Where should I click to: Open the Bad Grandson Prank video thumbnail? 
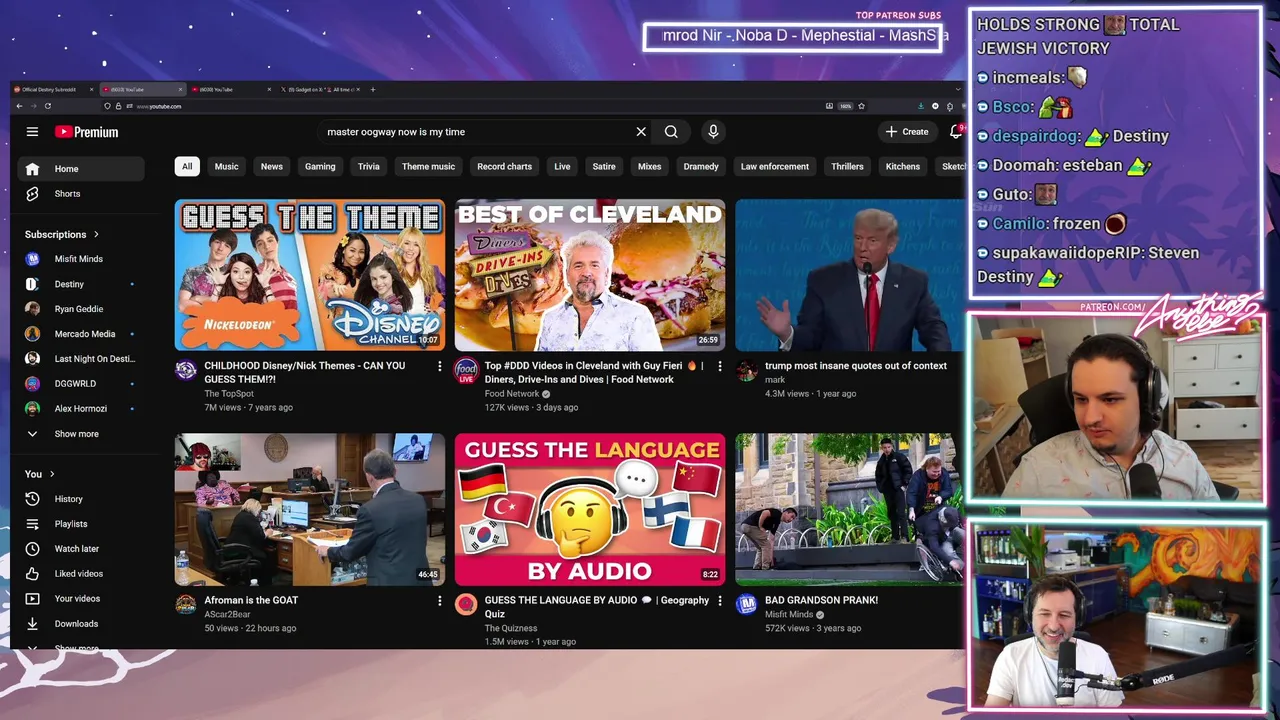pyautogui.click(x=850, y=509)
